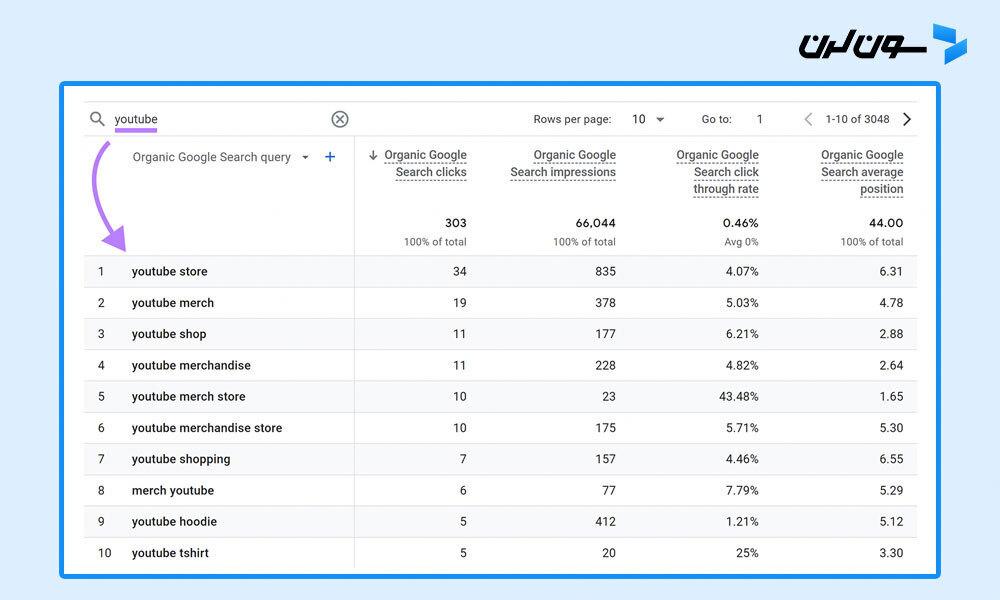Screen dimensions: 1000x600
Task: Open the Rows per page dropdown
Action: (x=648, y=119)
